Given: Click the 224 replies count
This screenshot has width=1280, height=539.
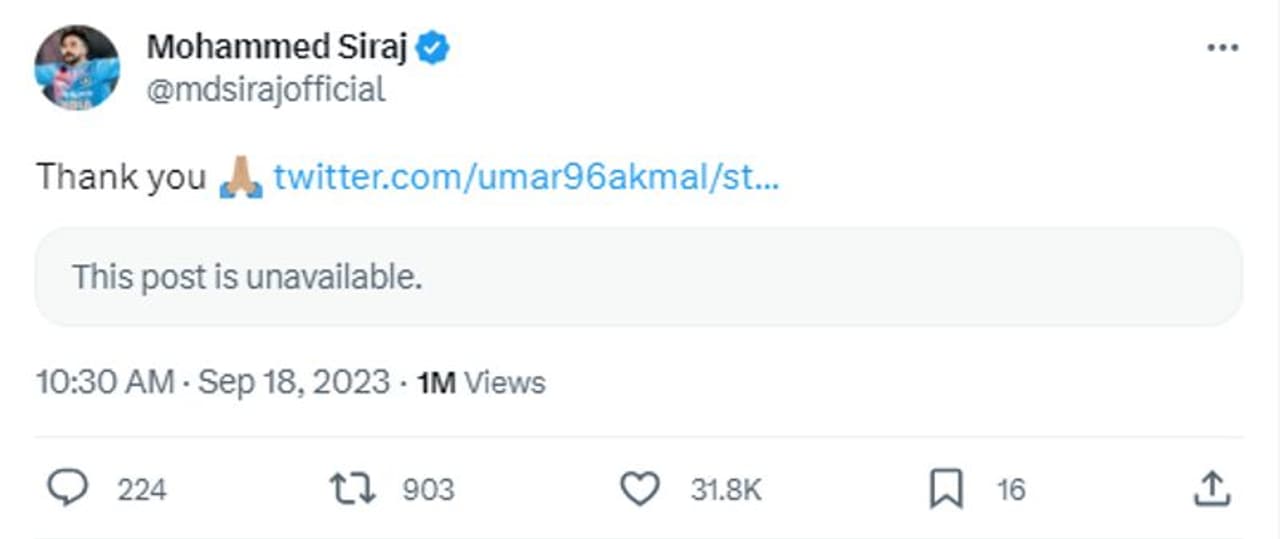Looking at the screenshot, I should (x=142, y=490).
